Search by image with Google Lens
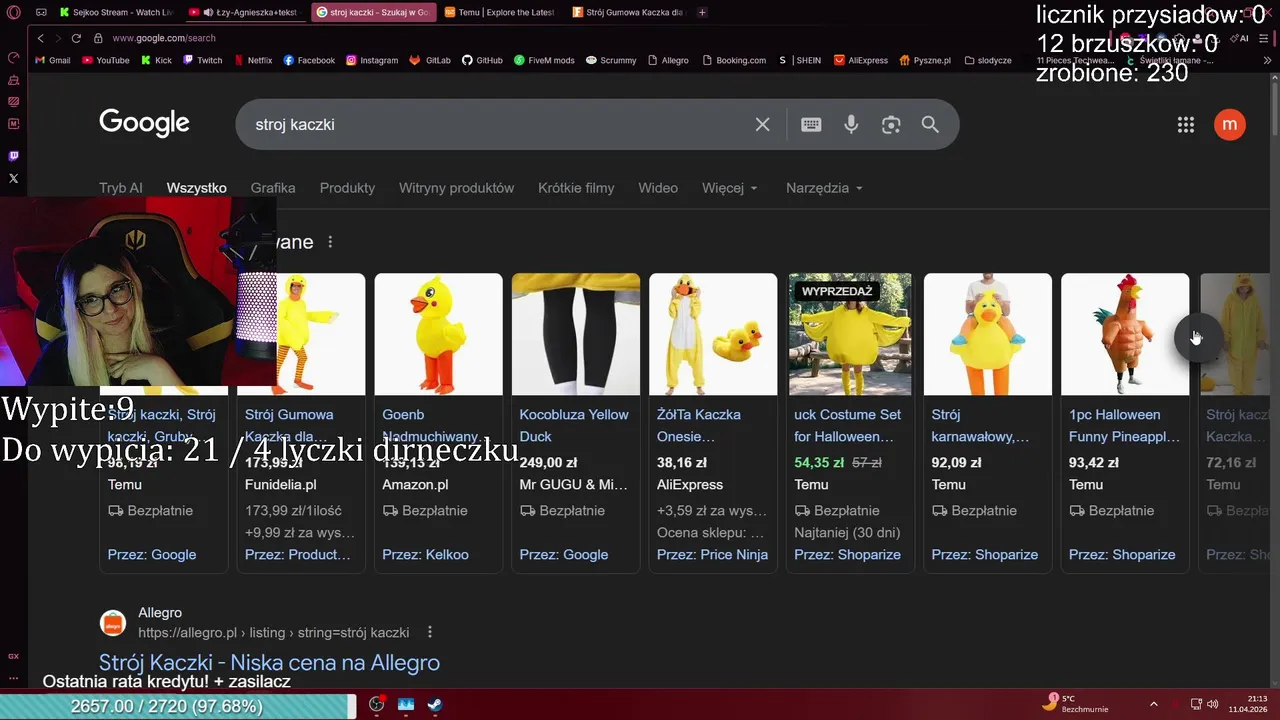The width and height of the screenshot is (1280, 720). tap(891, 124)
